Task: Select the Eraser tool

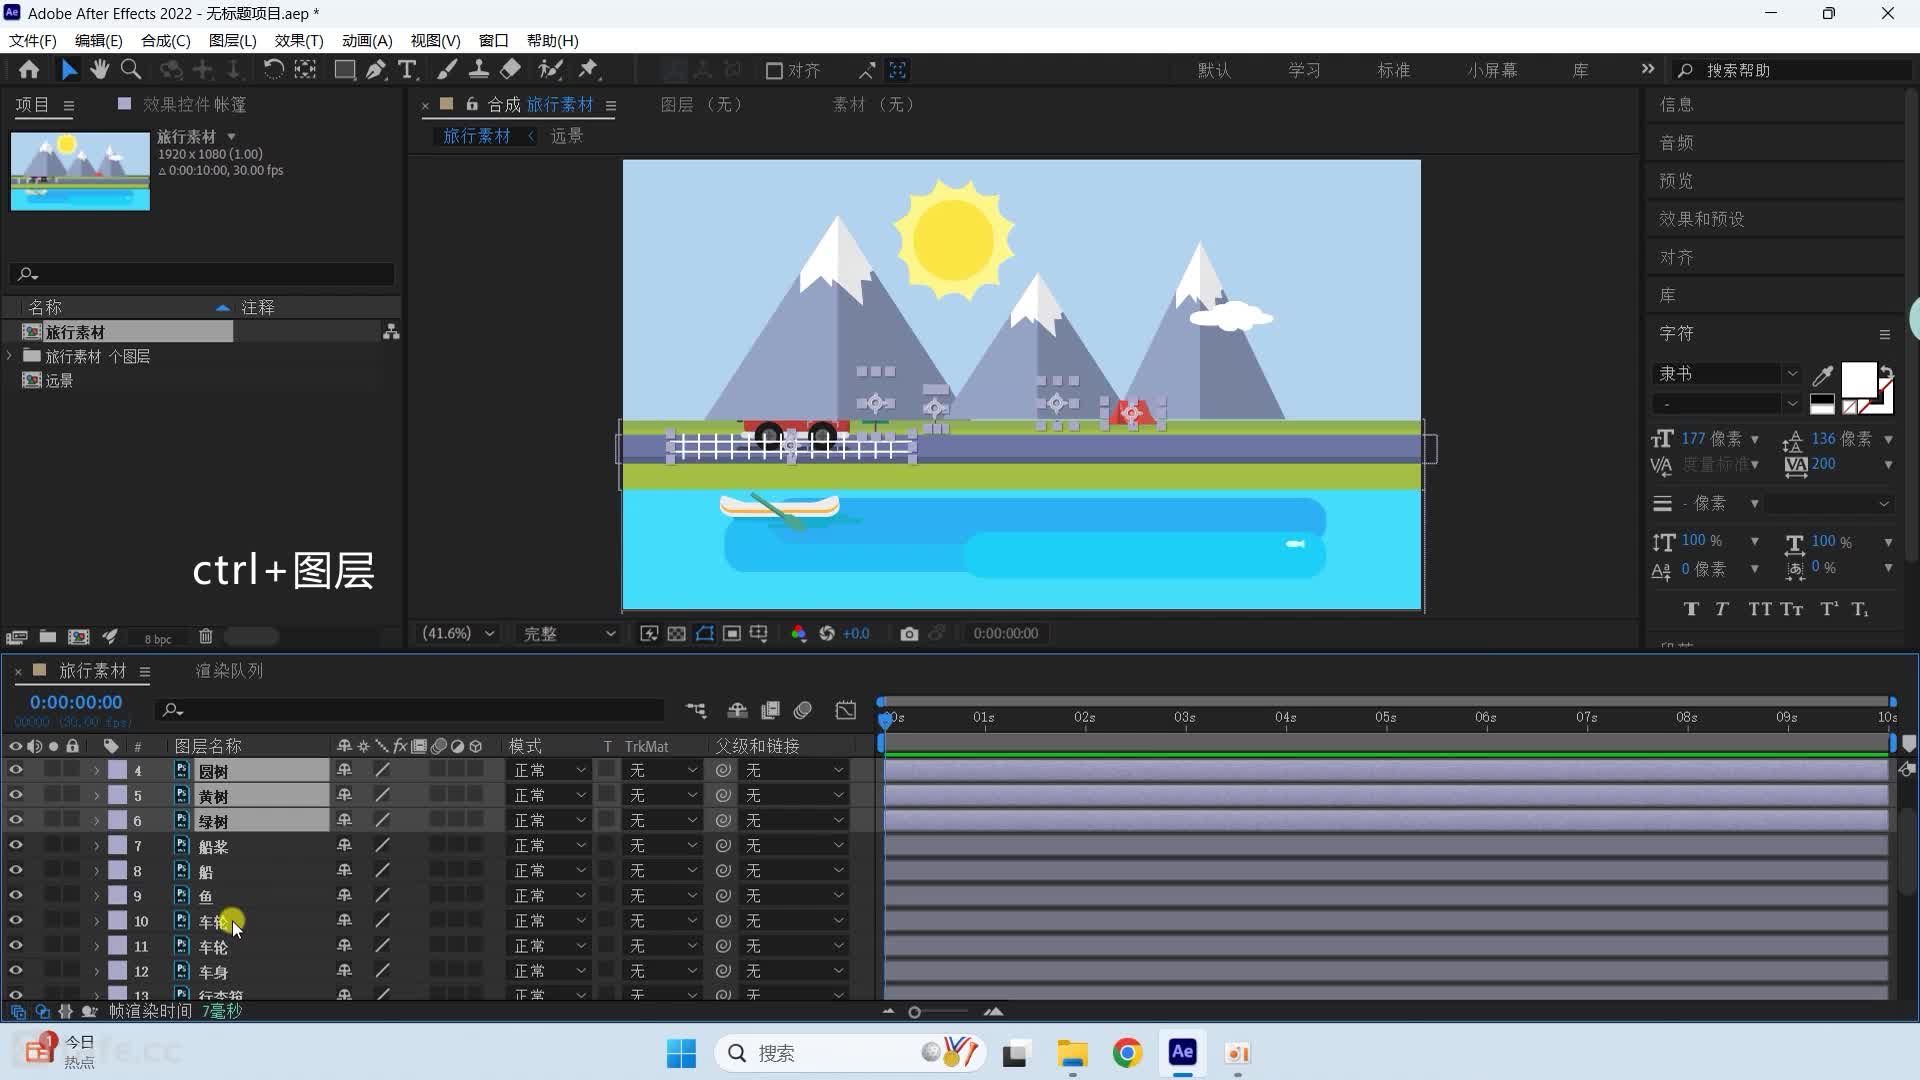Action: pyautogui.click(x=511, y=70)
